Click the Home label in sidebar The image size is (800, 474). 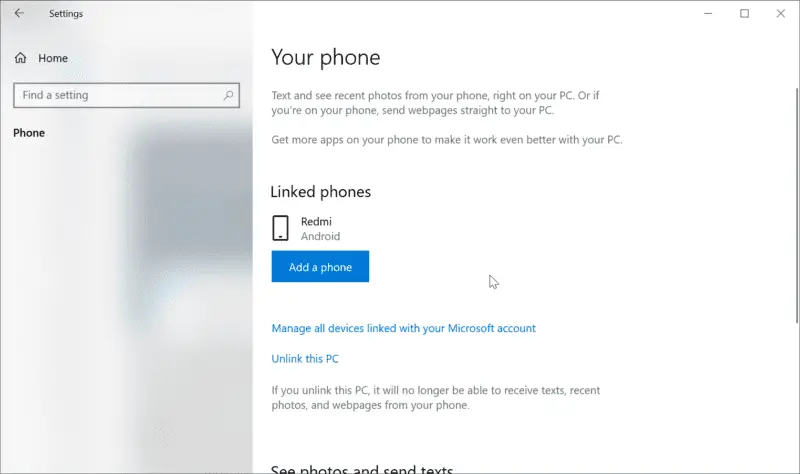point(53,58)
